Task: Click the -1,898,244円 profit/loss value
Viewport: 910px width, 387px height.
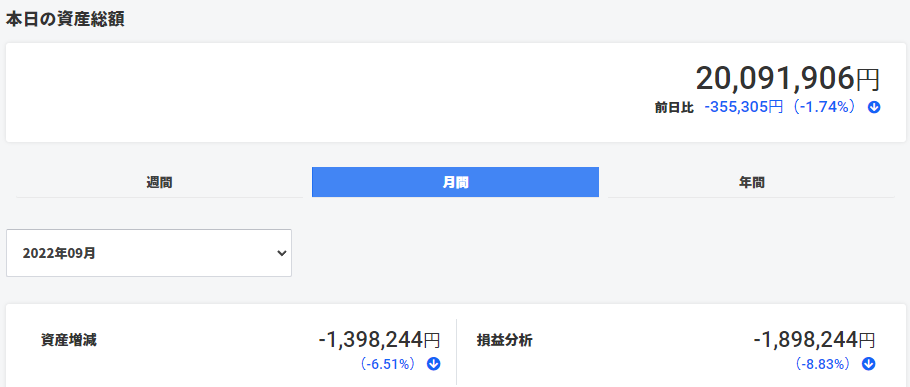Action: pos(814,339)
